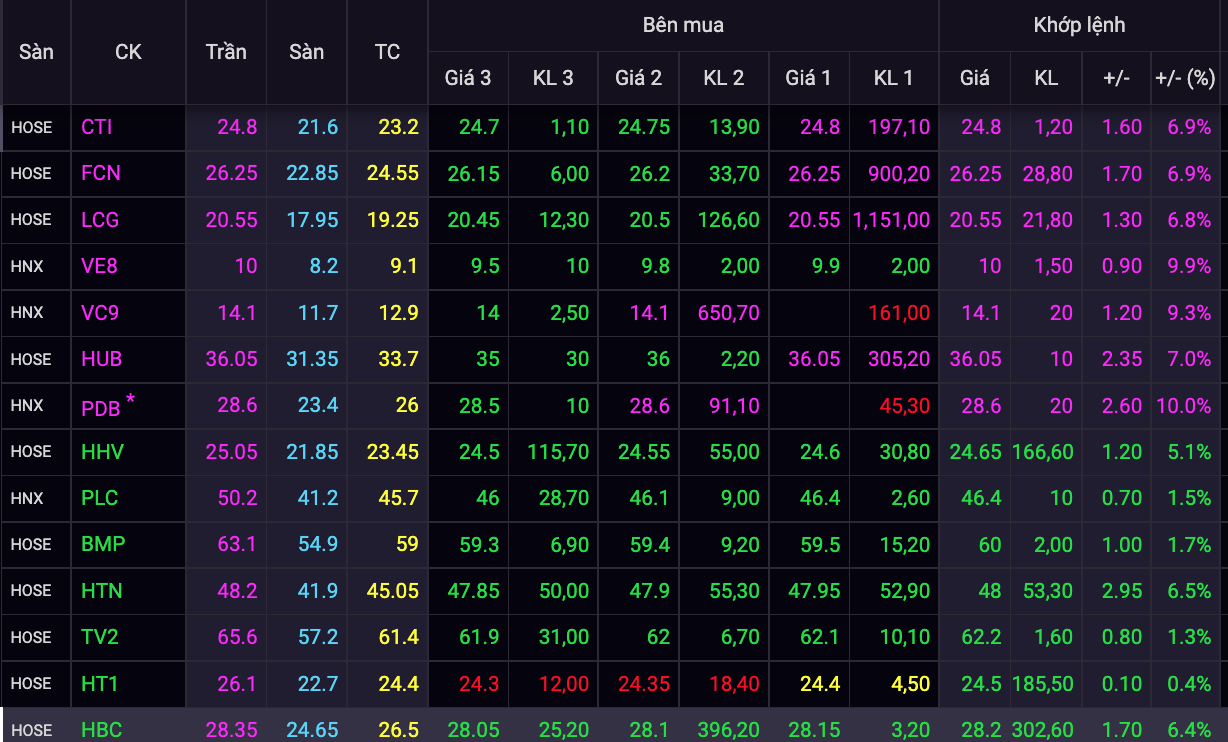
Task: Click the VE8 ticker symbol
Action: 100,266
